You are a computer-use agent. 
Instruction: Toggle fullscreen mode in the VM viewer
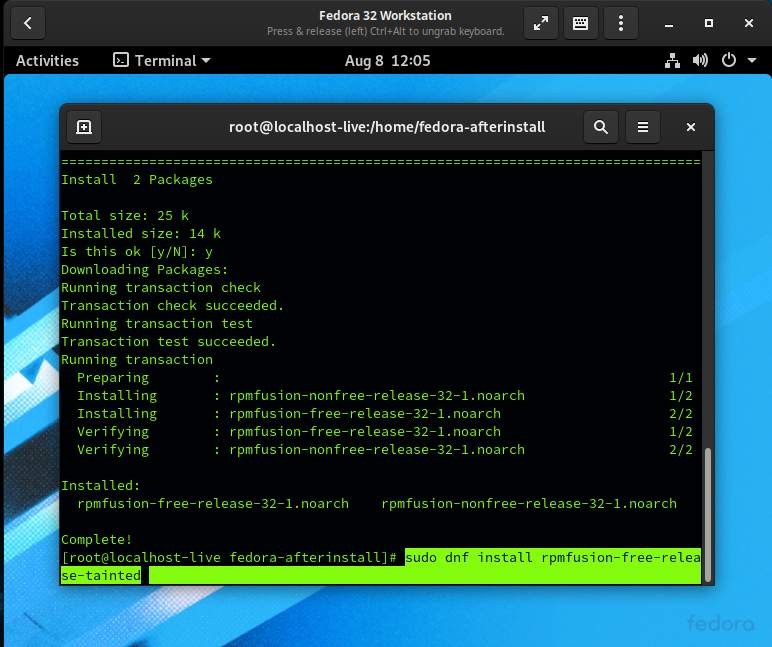click(x=541, y=23)
